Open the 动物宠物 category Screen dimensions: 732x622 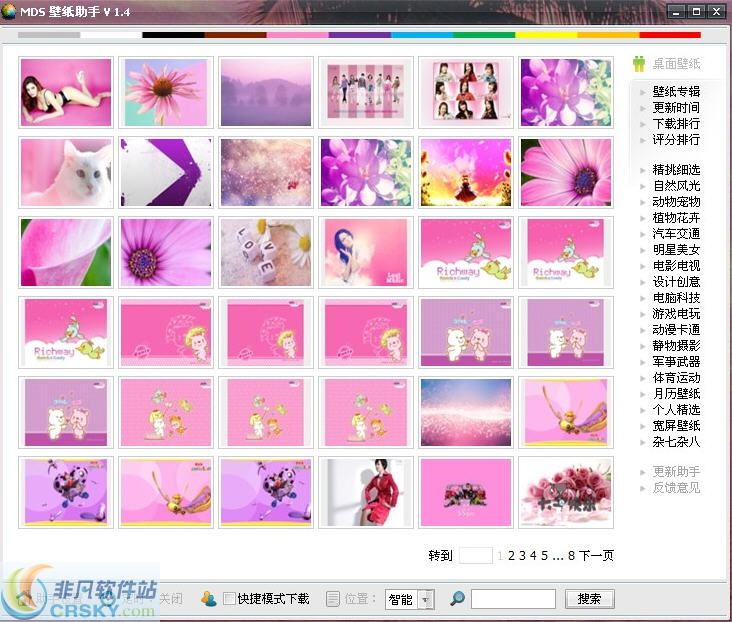[676, 201]
